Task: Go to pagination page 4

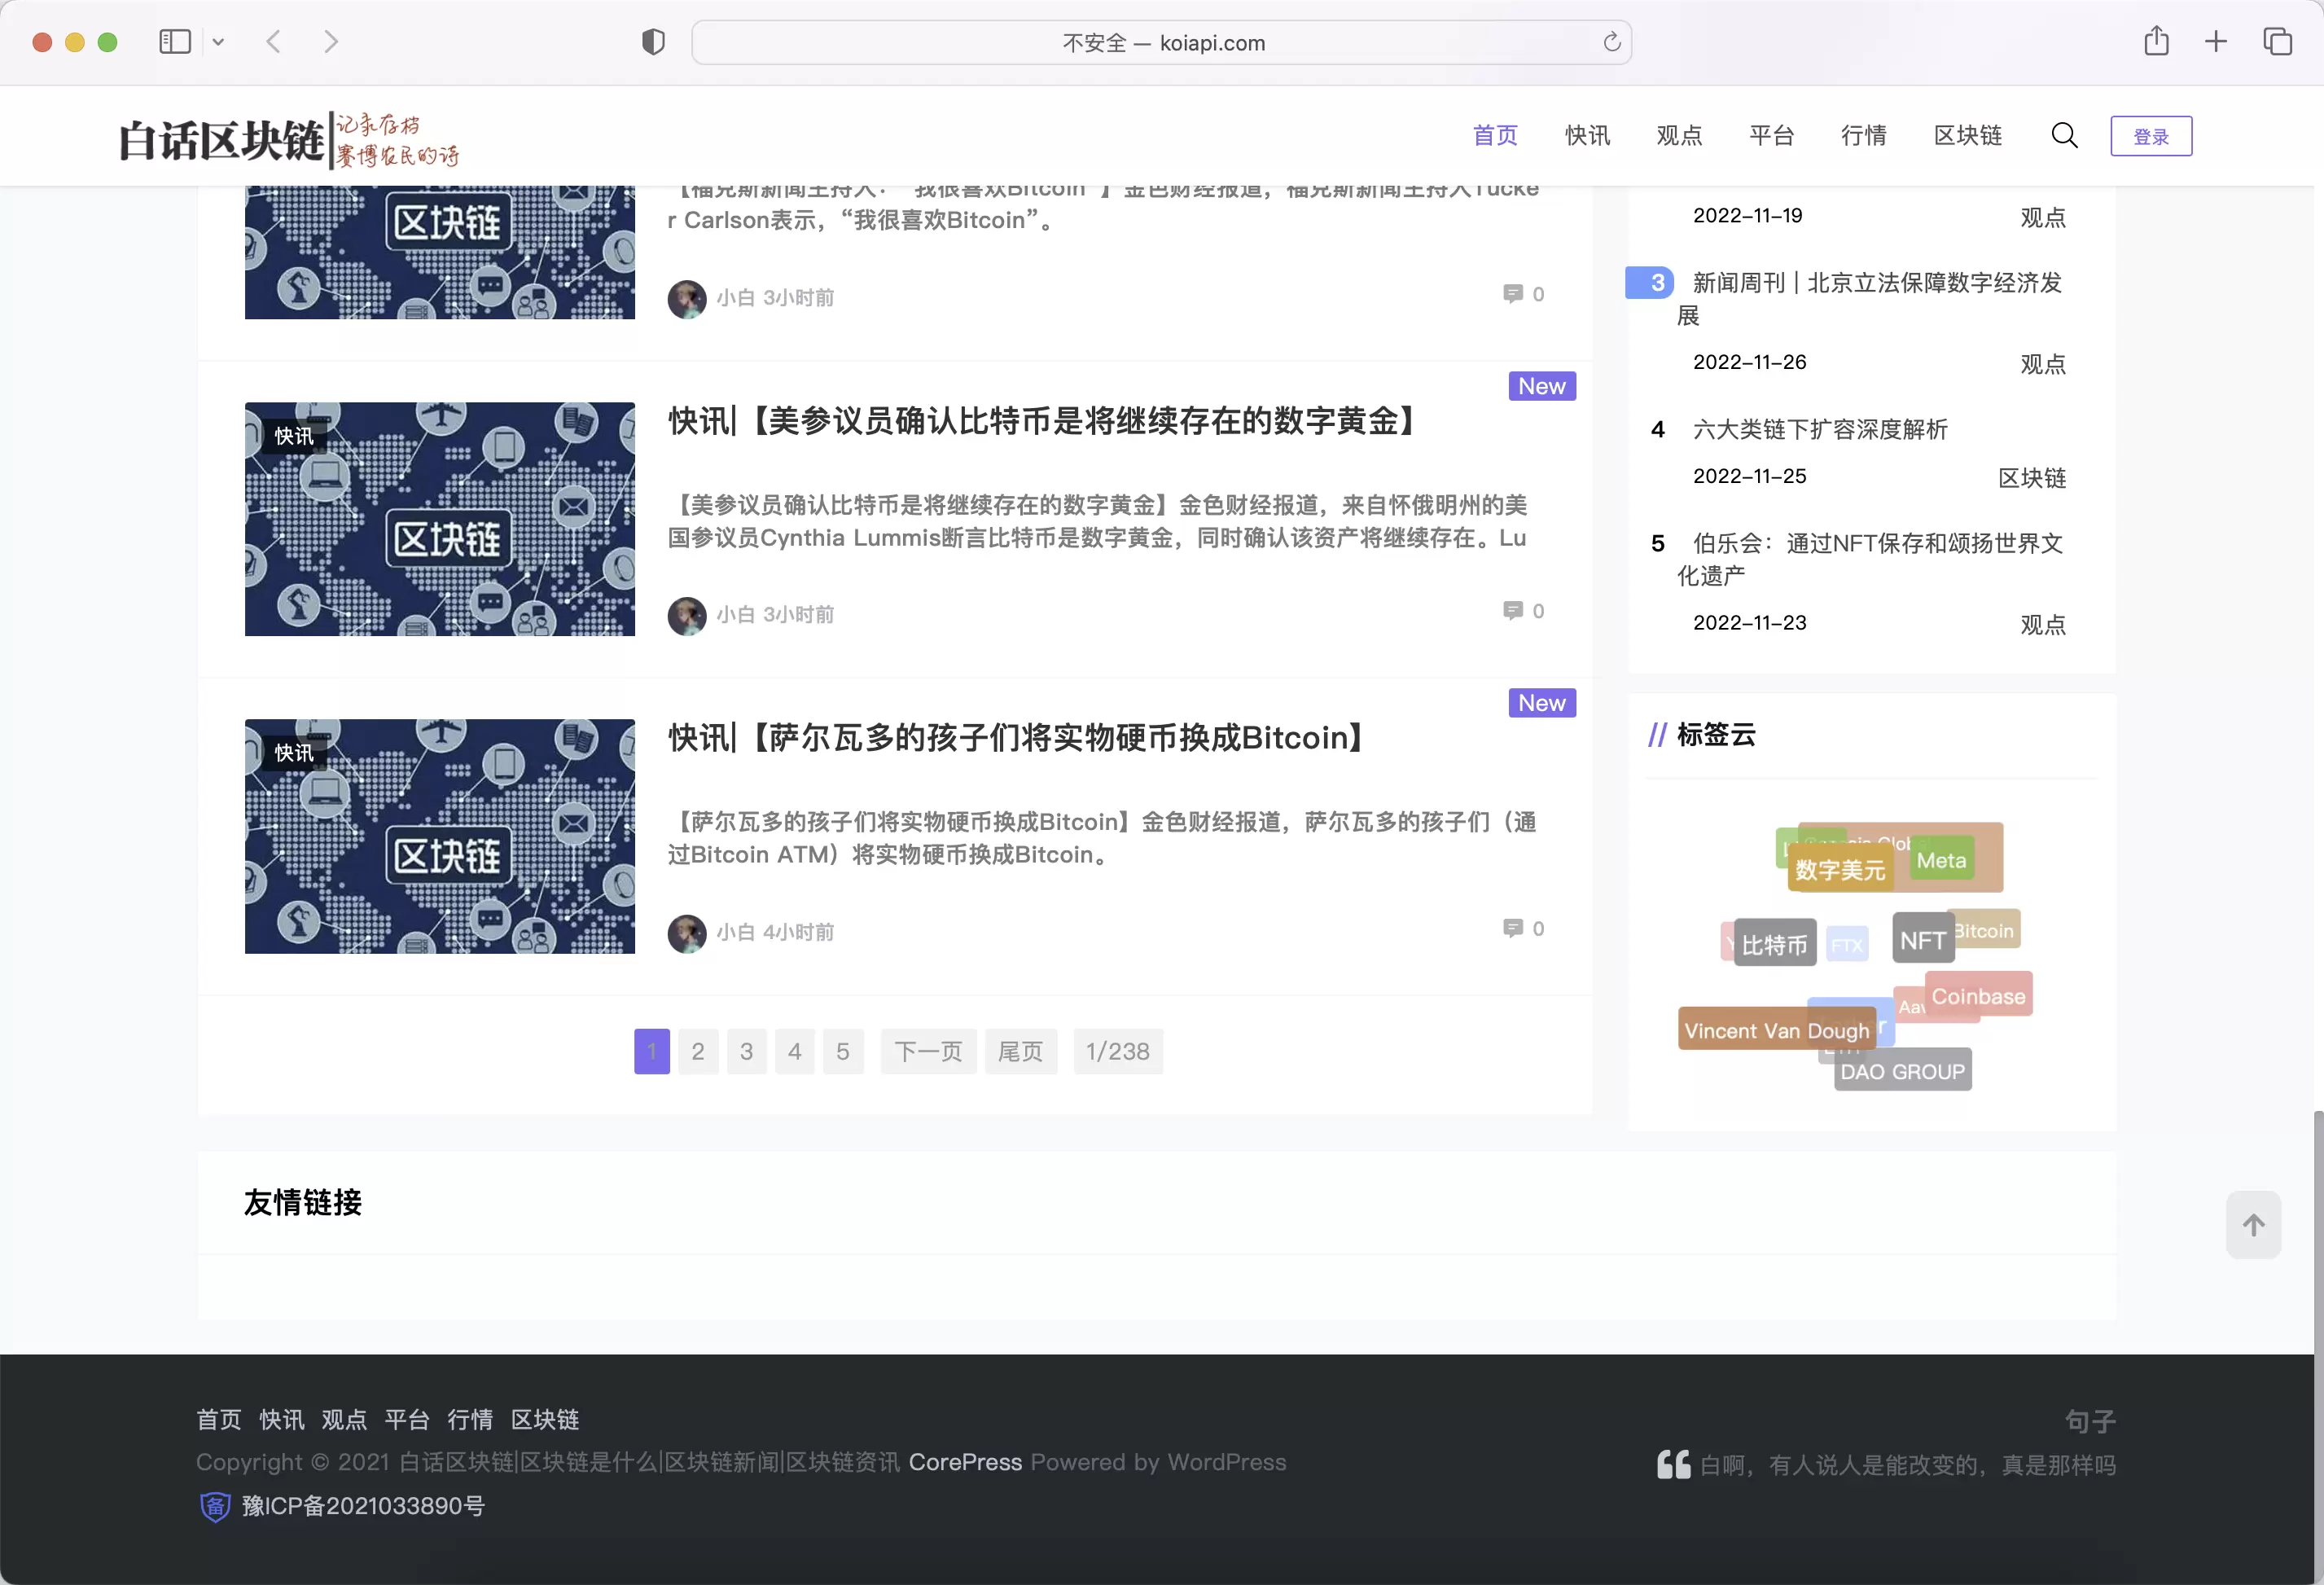Action: coord(794,1052)
